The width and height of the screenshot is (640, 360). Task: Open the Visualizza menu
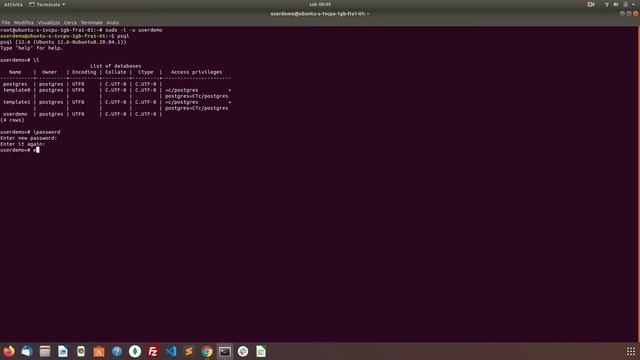[x=49, y=22]
